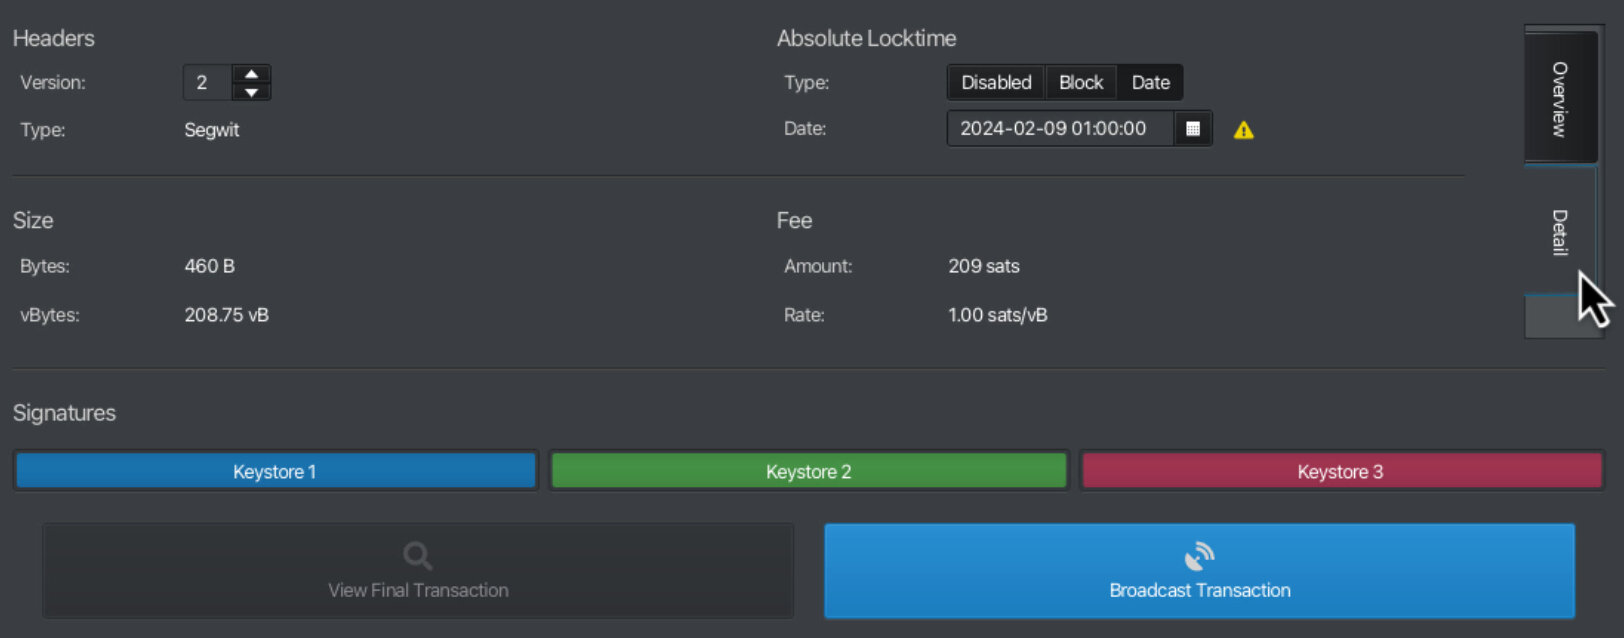Click the yellow locktime warning icon
1624x638 pixels.
pos(1243,130)
